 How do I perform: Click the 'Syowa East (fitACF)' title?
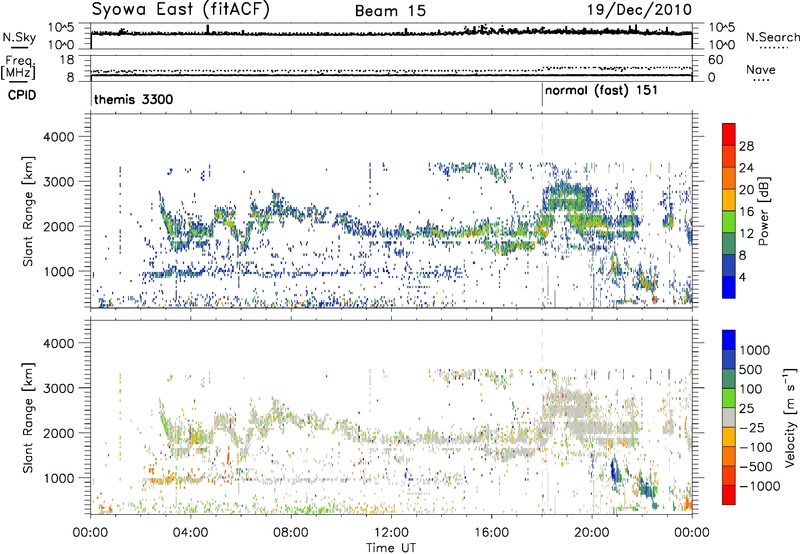tap(181, 10)
